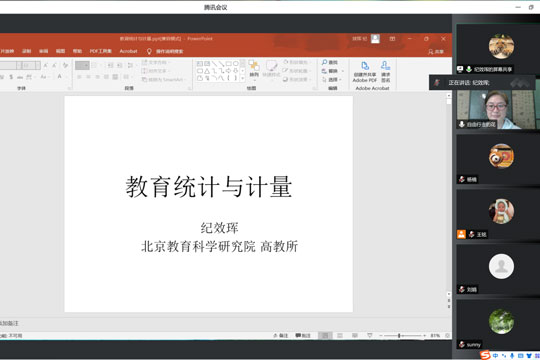This screenshot has height=360, width=540.
Task: Click the participant with blank gray avatar
Action: click(501, 266)
